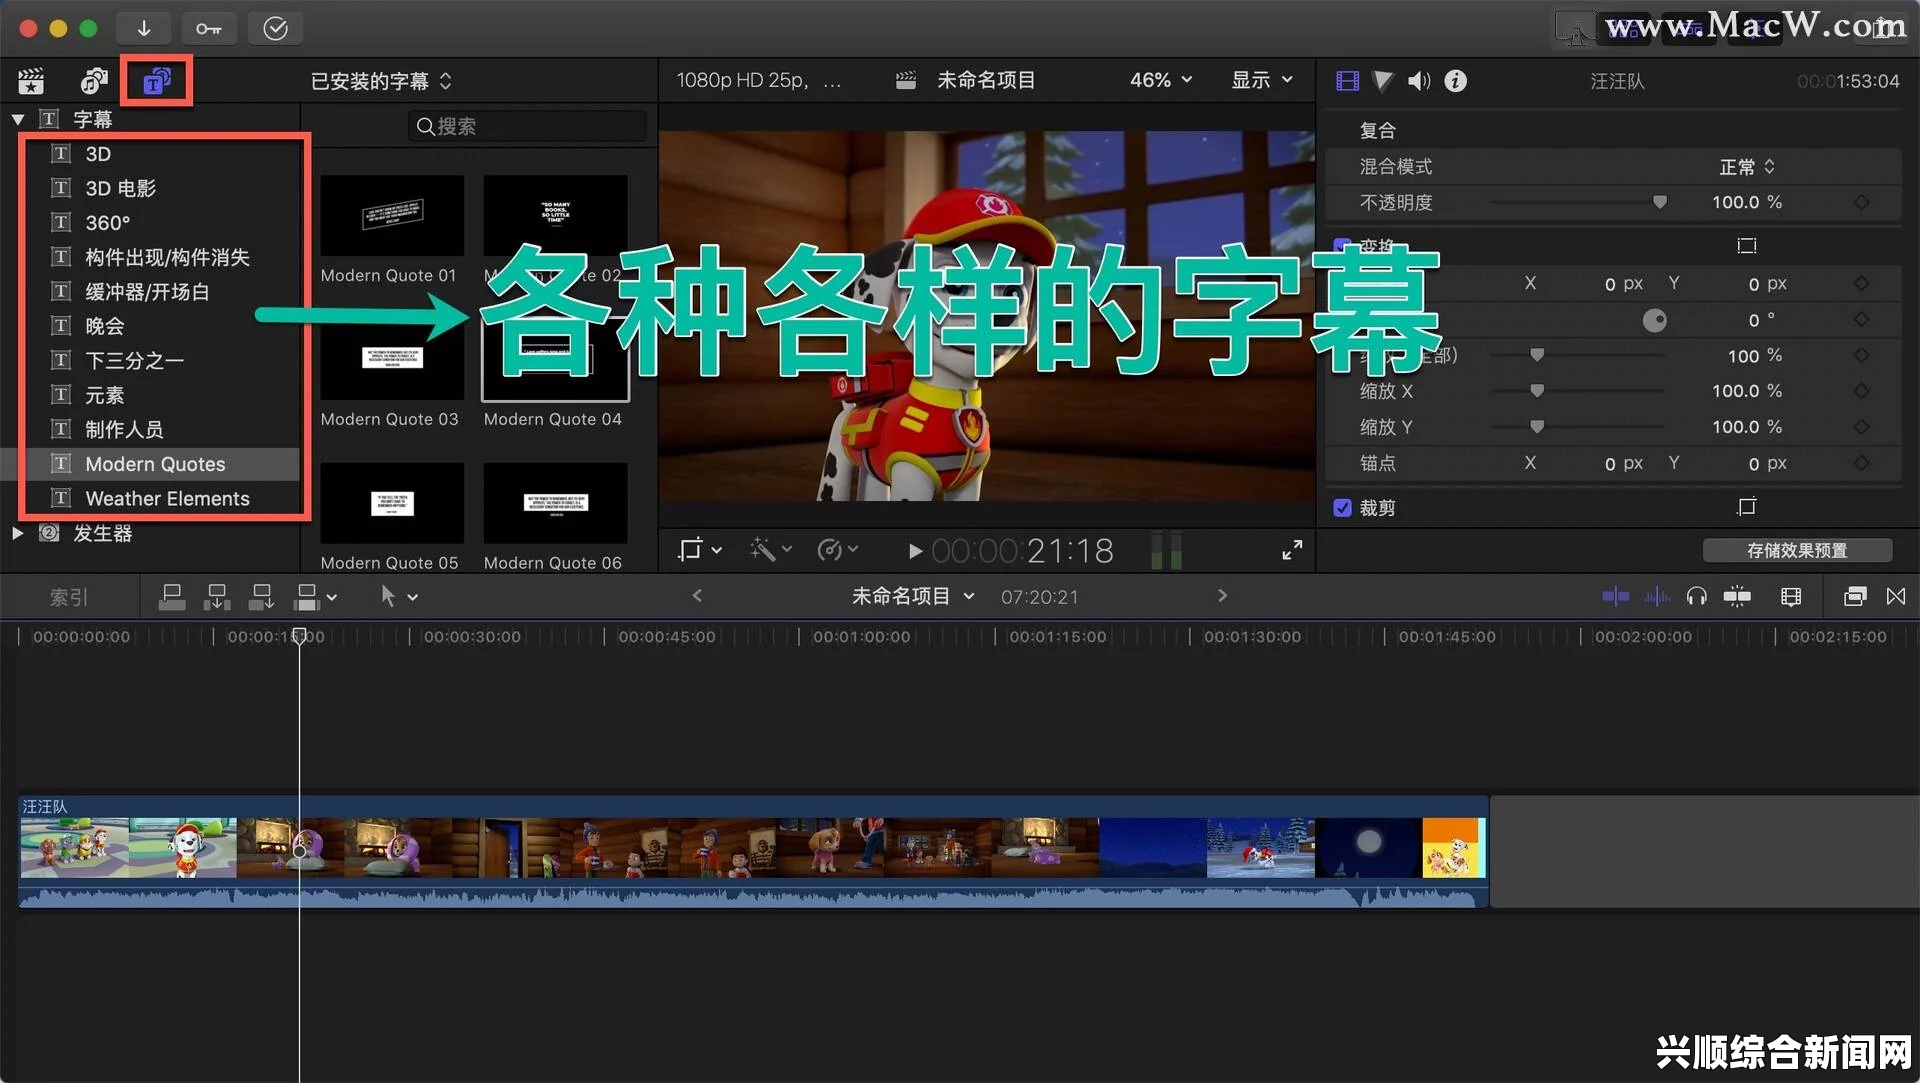This screenshot has height=1083, width=1920.
Task: Open the clip appearance filmstrip button
Action: 1791,597
